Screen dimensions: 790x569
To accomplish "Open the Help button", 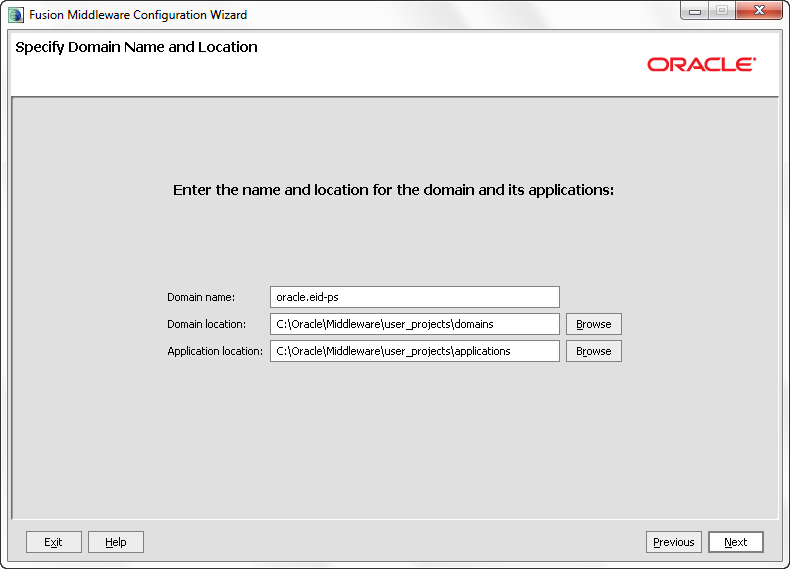I will coord(116,542).
